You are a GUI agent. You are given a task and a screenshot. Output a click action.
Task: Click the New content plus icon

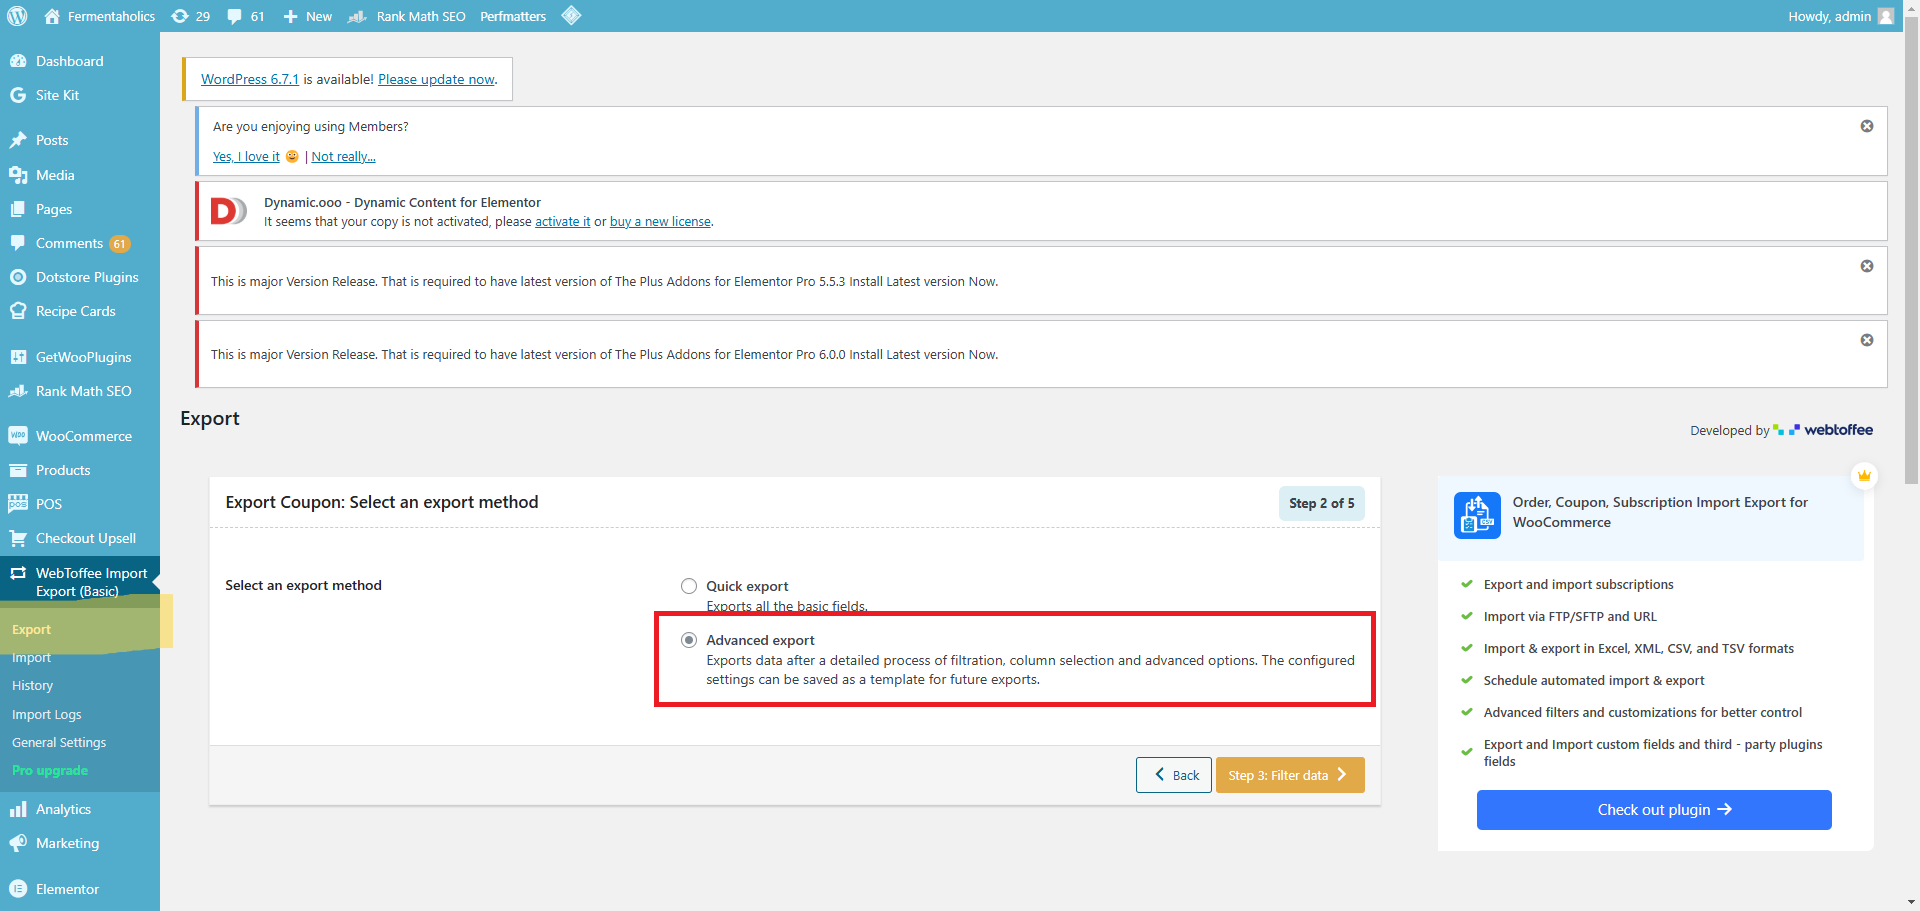pyautogui.click(x=290, y=16)
